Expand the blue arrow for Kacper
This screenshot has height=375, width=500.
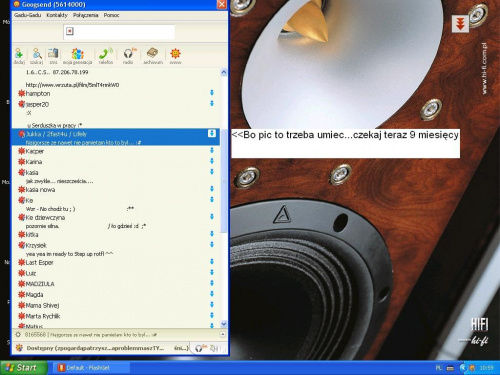pyautogui.click(x=212, y=150)
